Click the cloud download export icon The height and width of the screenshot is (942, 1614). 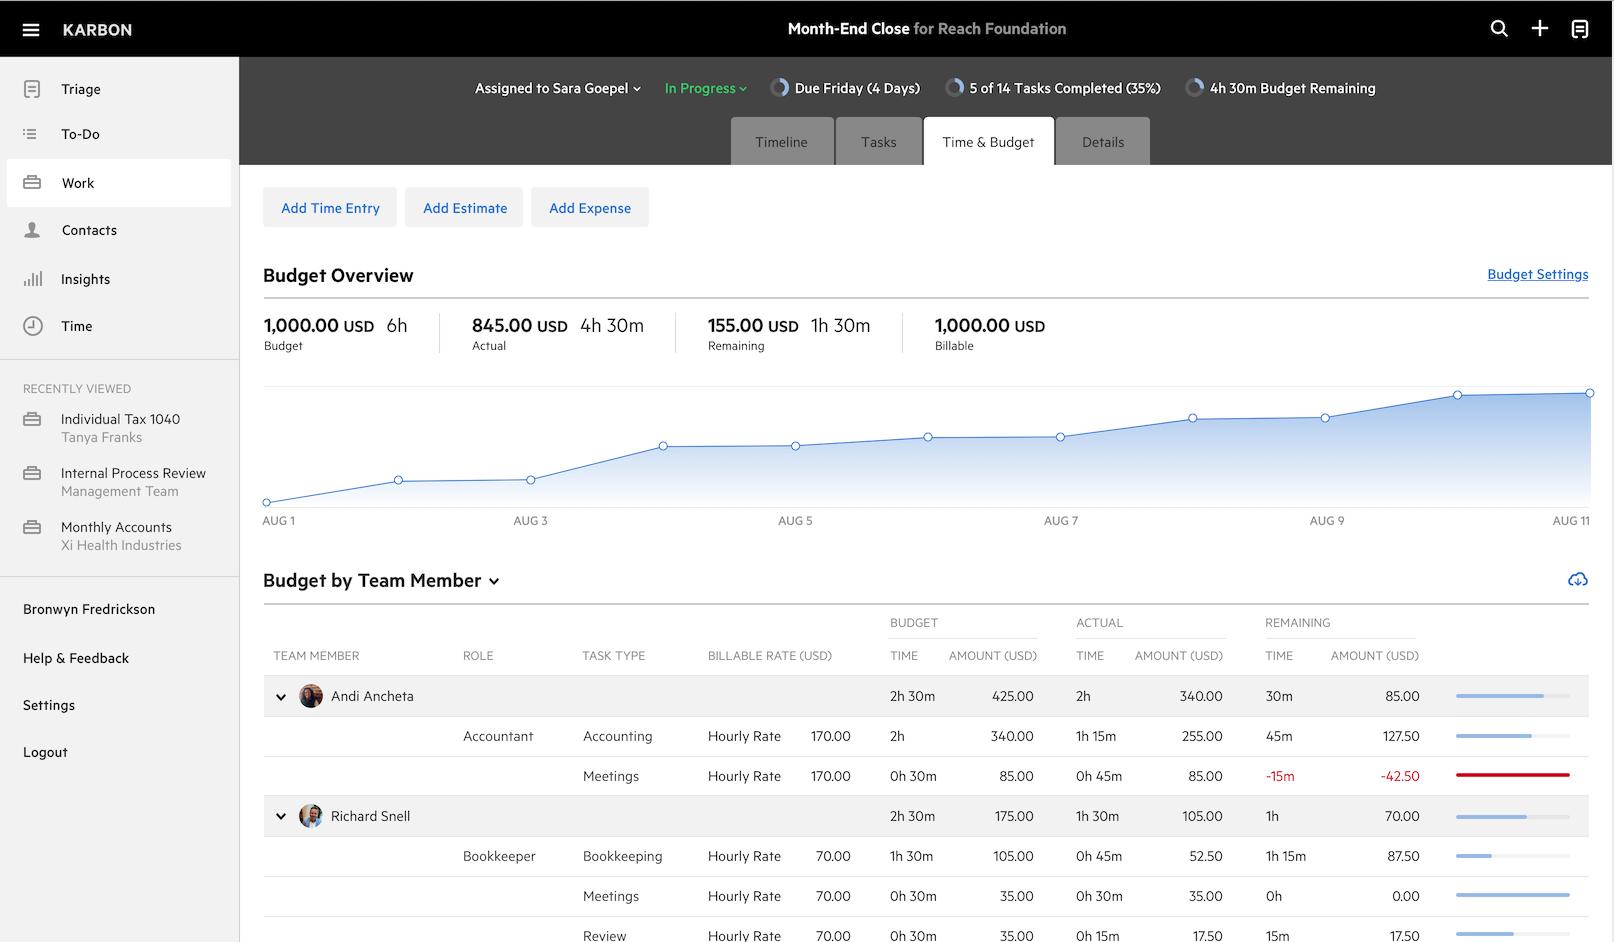(1577, 580)
